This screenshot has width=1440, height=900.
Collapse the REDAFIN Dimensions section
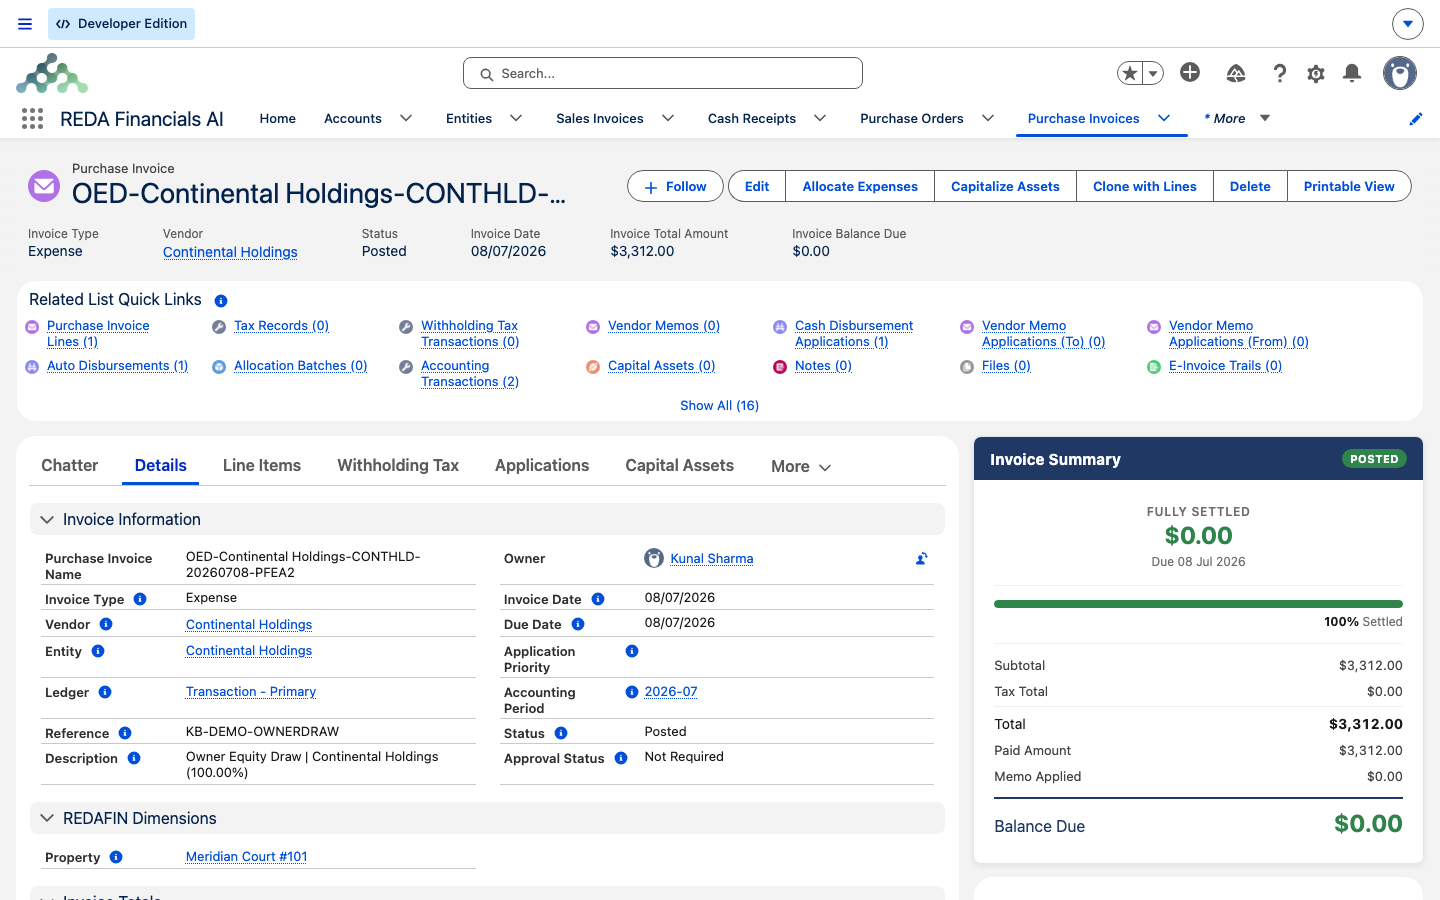click(x=47, y=818)
